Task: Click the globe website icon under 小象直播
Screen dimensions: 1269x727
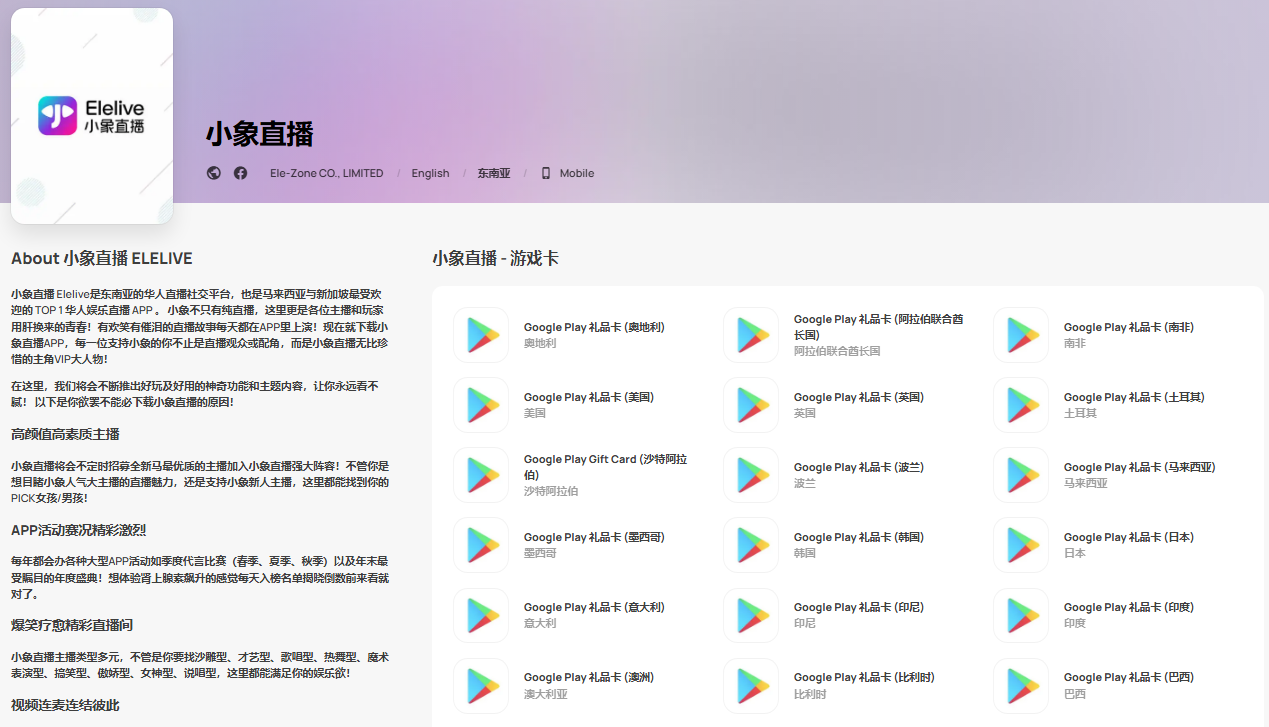Action: (x=213, y=173)
